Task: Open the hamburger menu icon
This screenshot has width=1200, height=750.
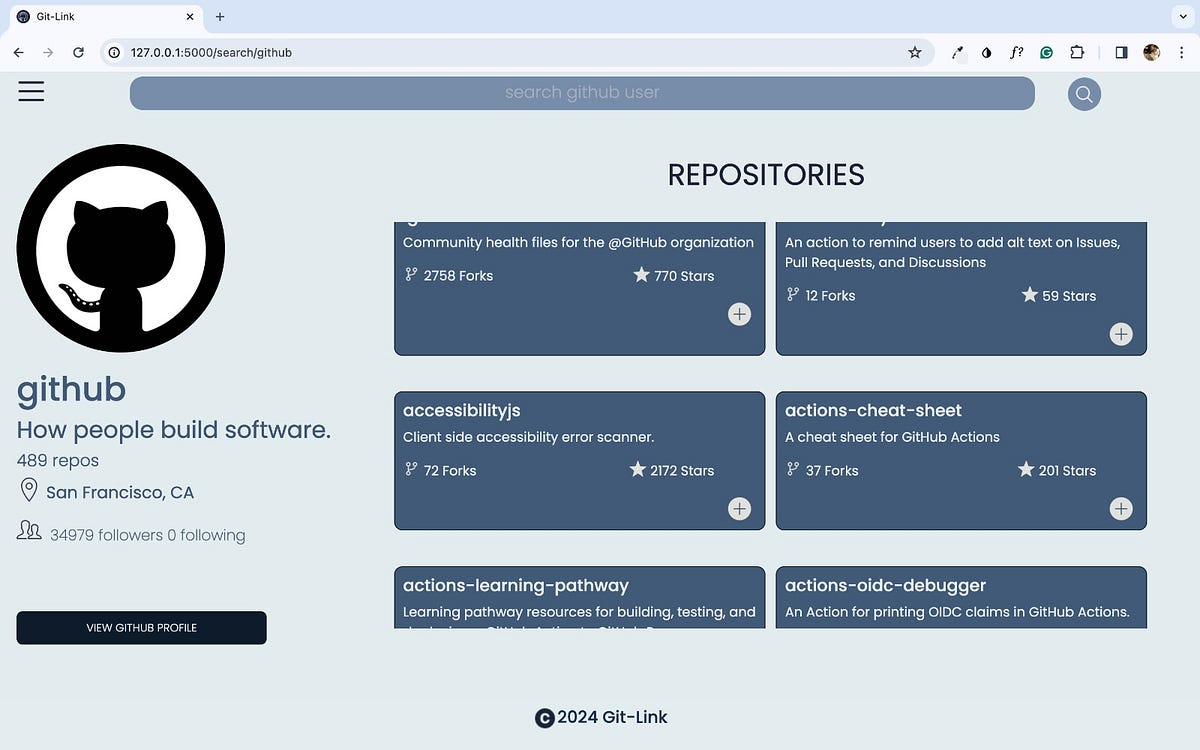Action: coord(30,90)
